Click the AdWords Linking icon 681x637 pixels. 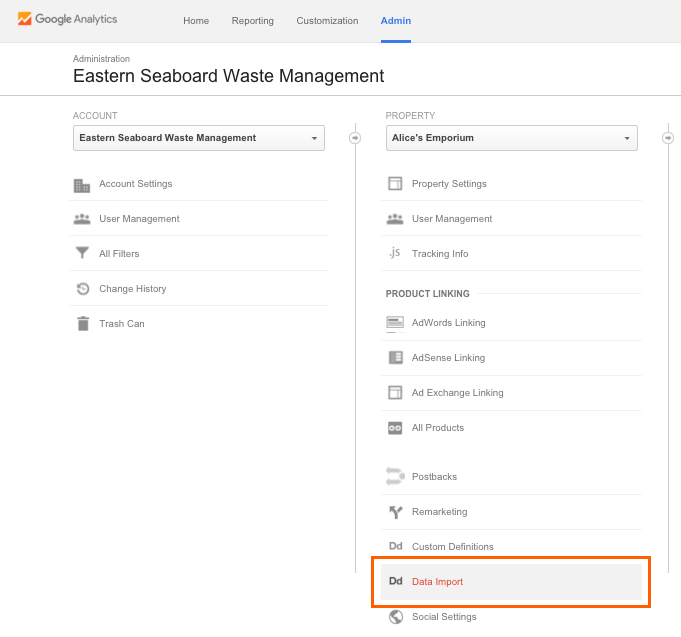(x=395, y=323)
